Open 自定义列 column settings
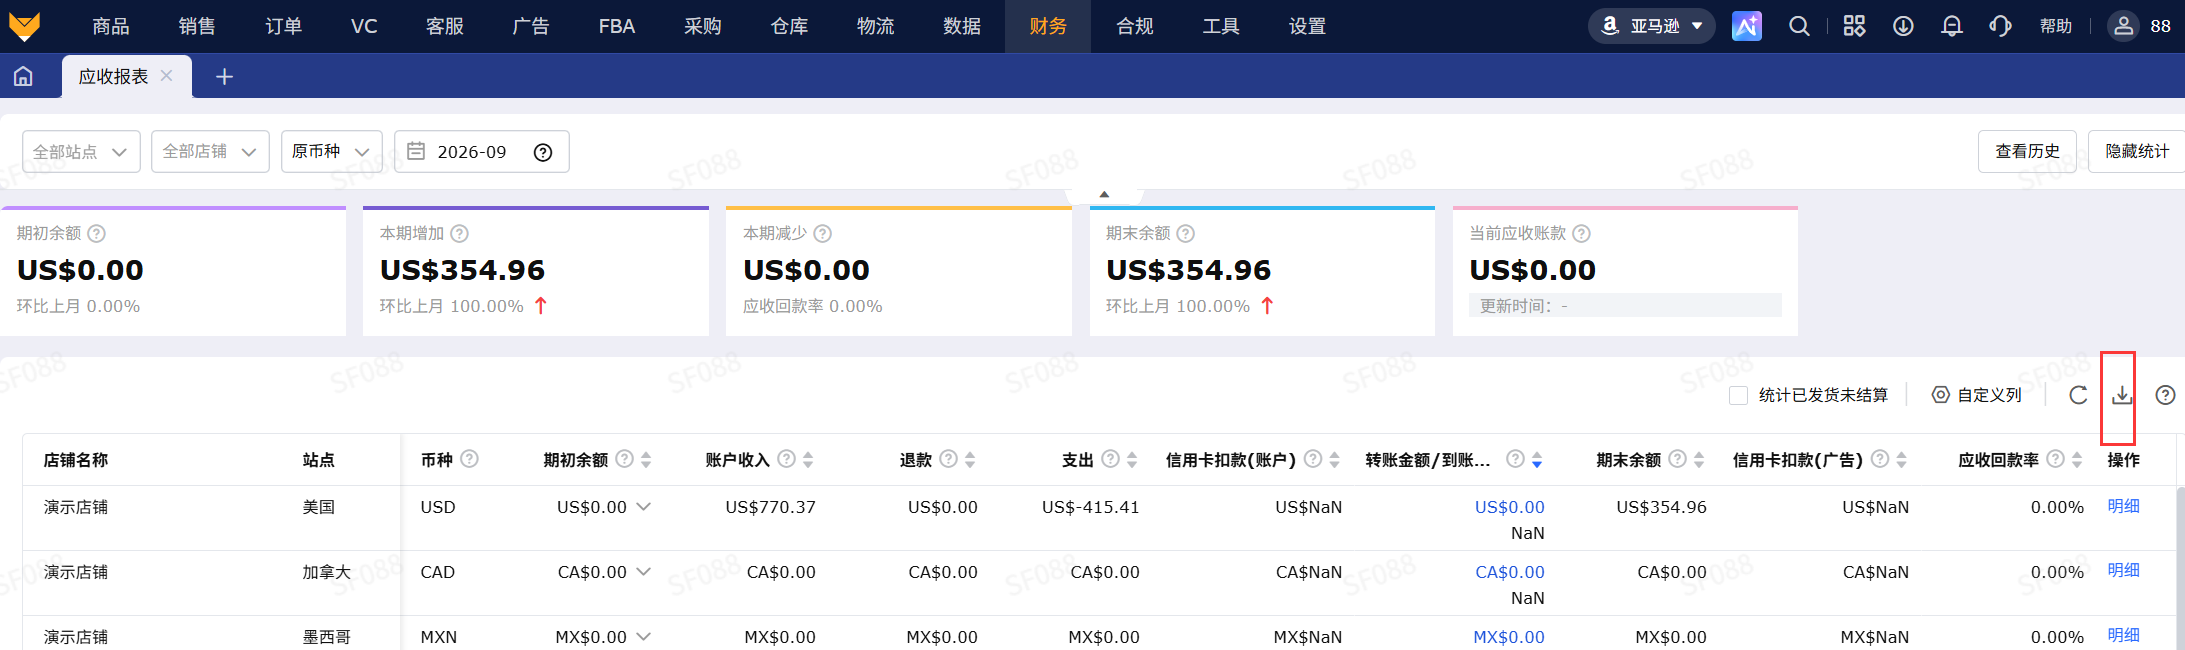2185x650 pixels. [1977, 395]
